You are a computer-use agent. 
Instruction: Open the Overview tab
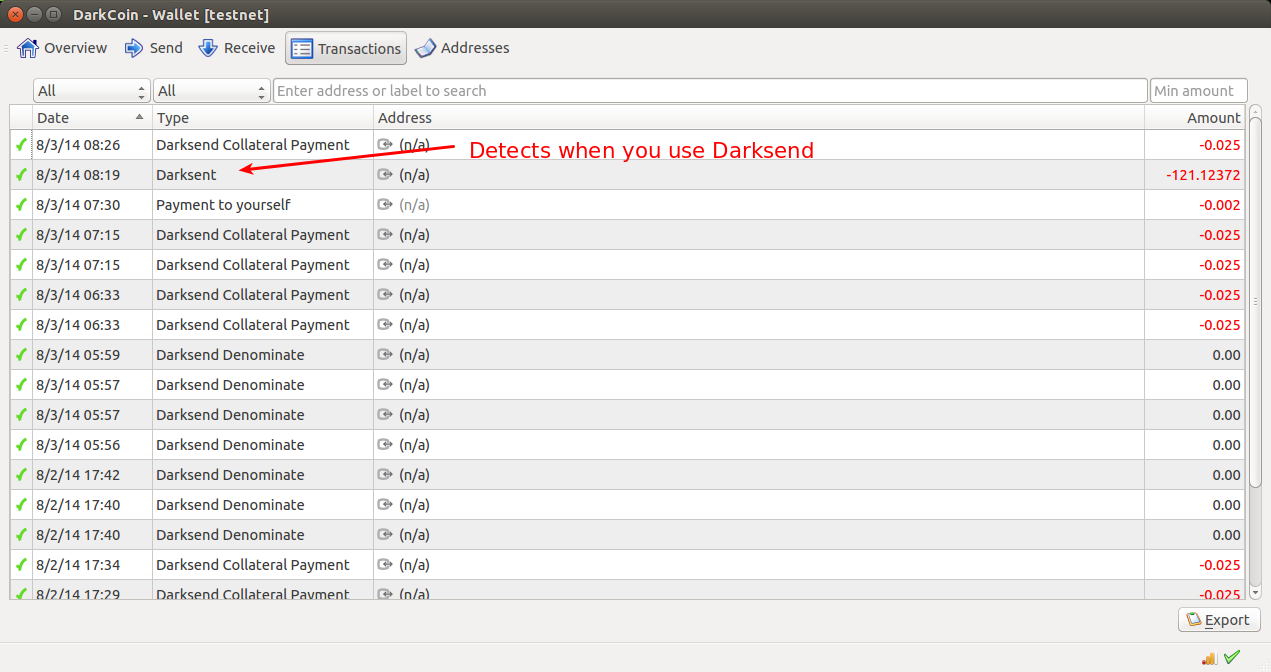coord(62,48)
